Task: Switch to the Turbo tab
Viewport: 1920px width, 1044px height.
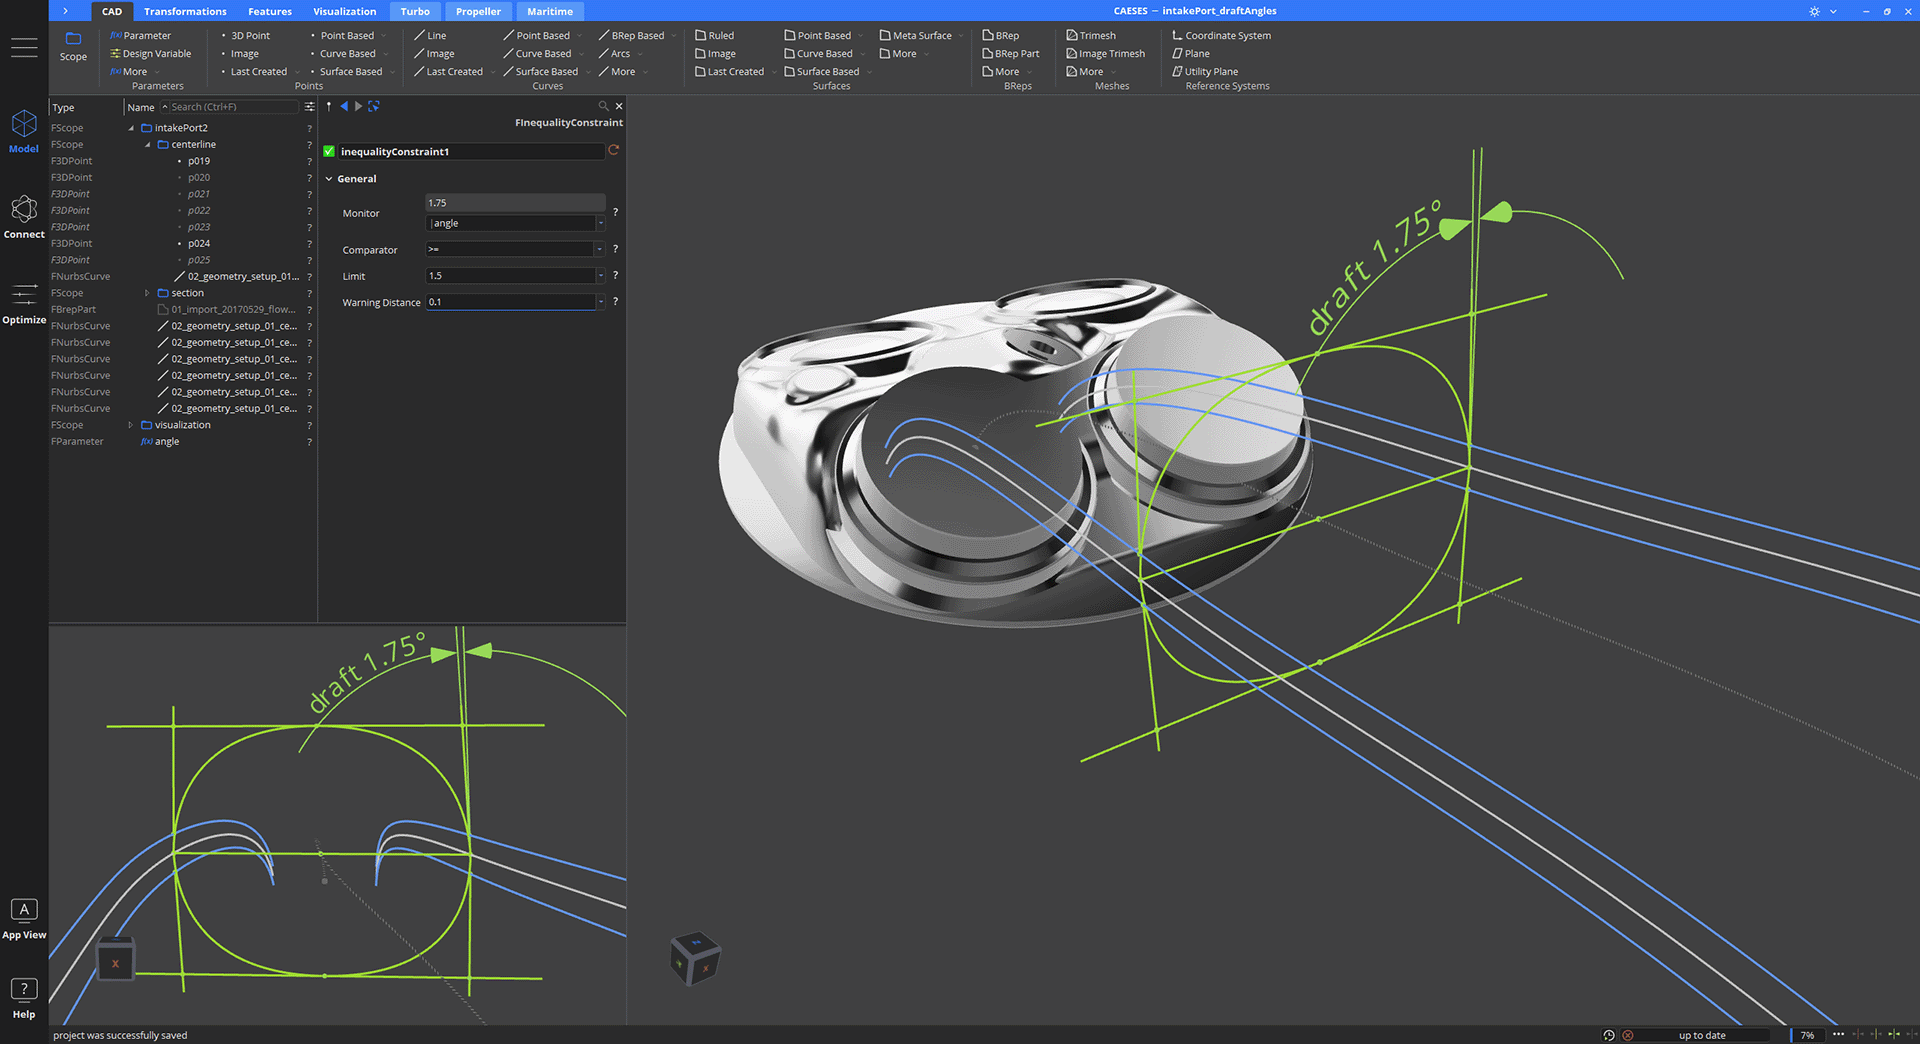Action: point(415,11)
